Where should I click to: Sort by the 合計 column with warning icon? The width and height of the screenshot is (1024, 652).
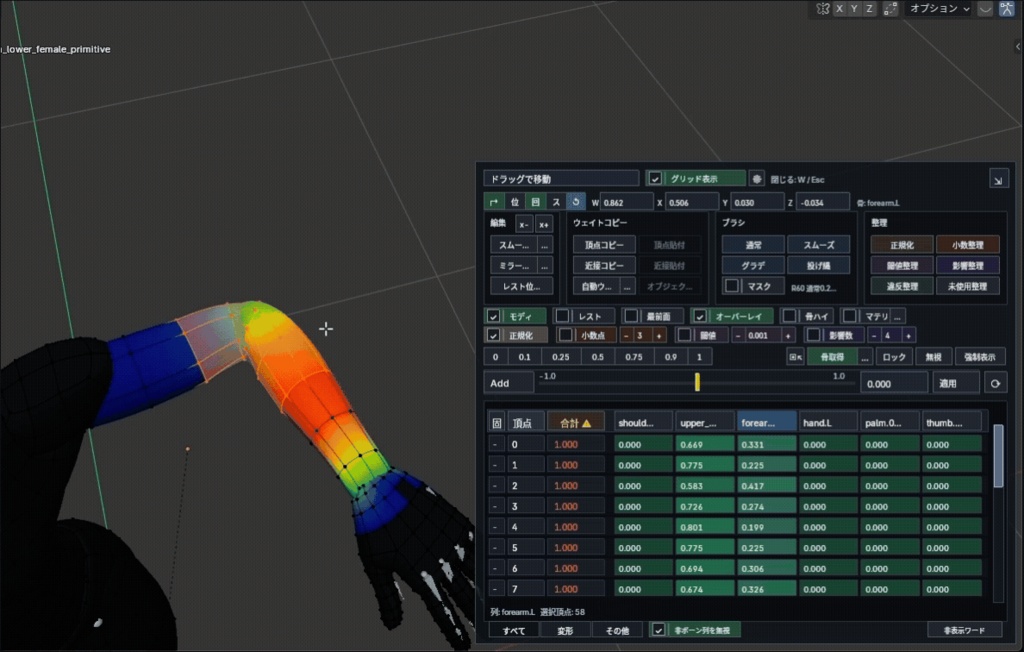pos(575,423)
